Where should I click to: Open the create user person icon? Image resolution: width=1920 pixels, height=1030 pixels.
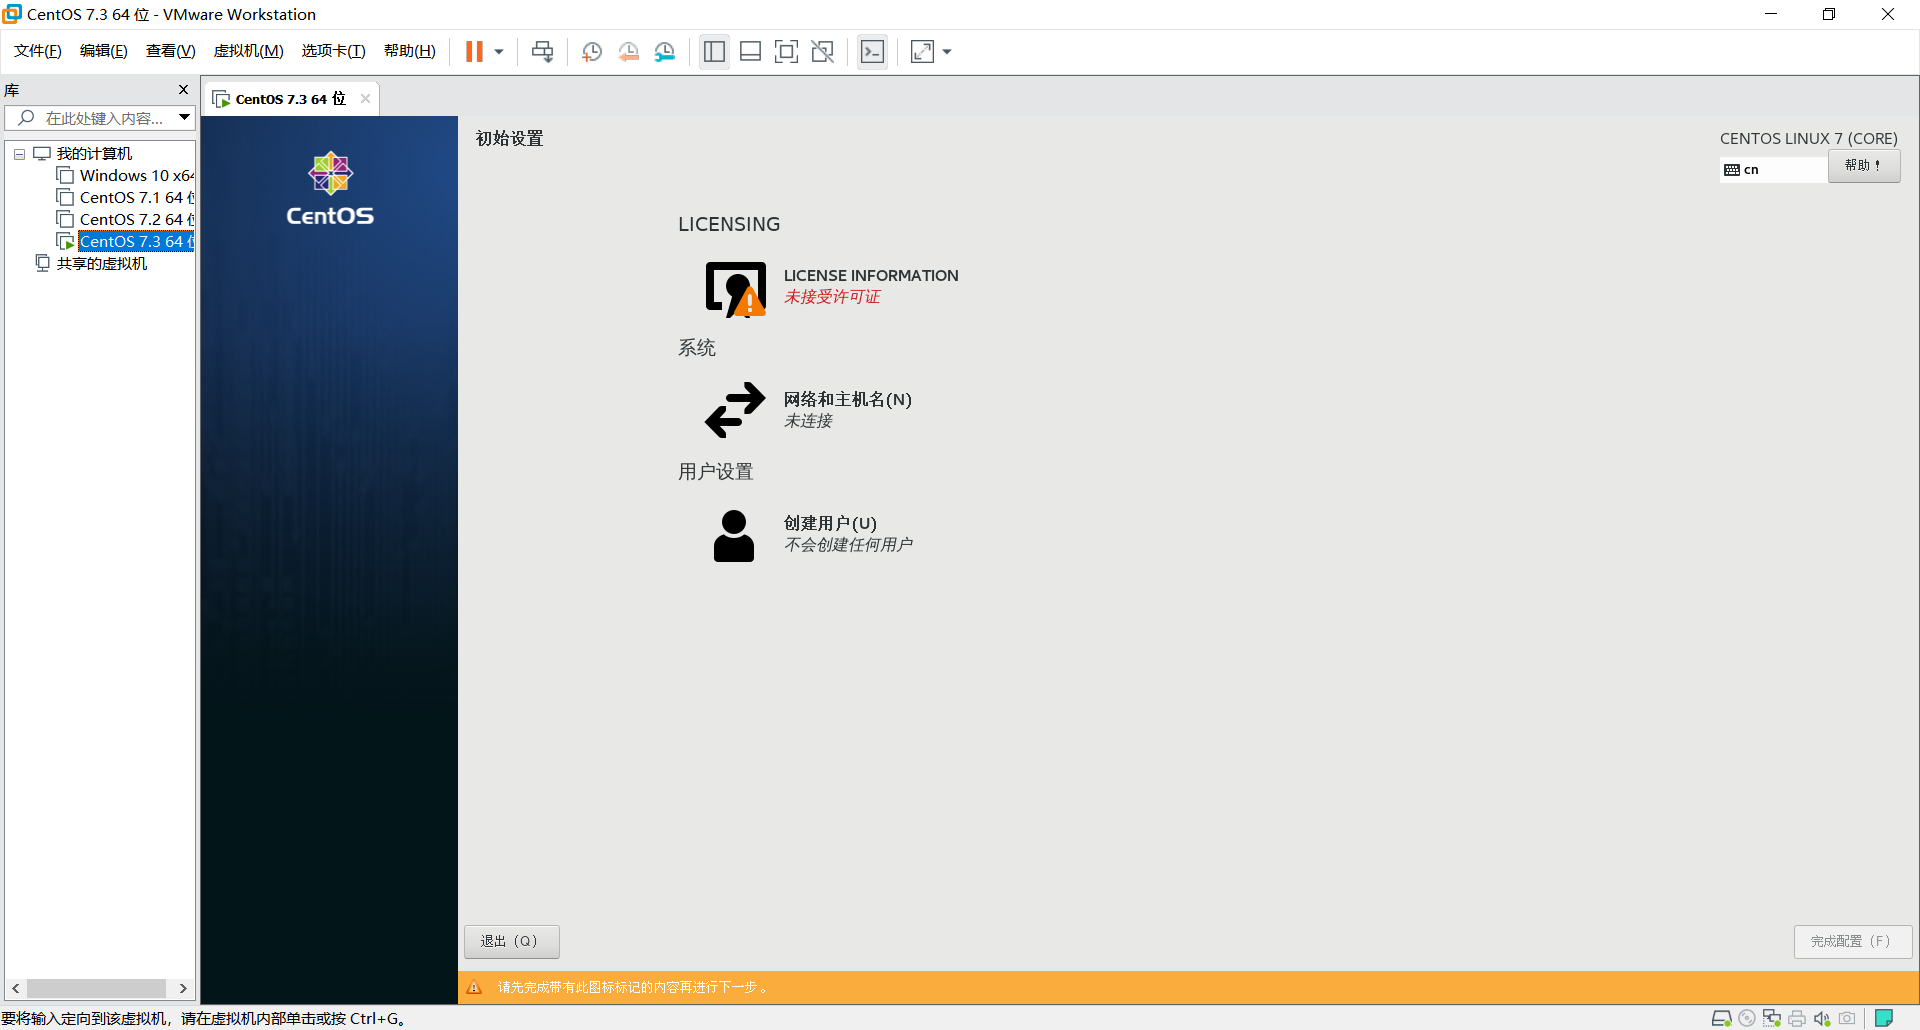pos(734,536)
